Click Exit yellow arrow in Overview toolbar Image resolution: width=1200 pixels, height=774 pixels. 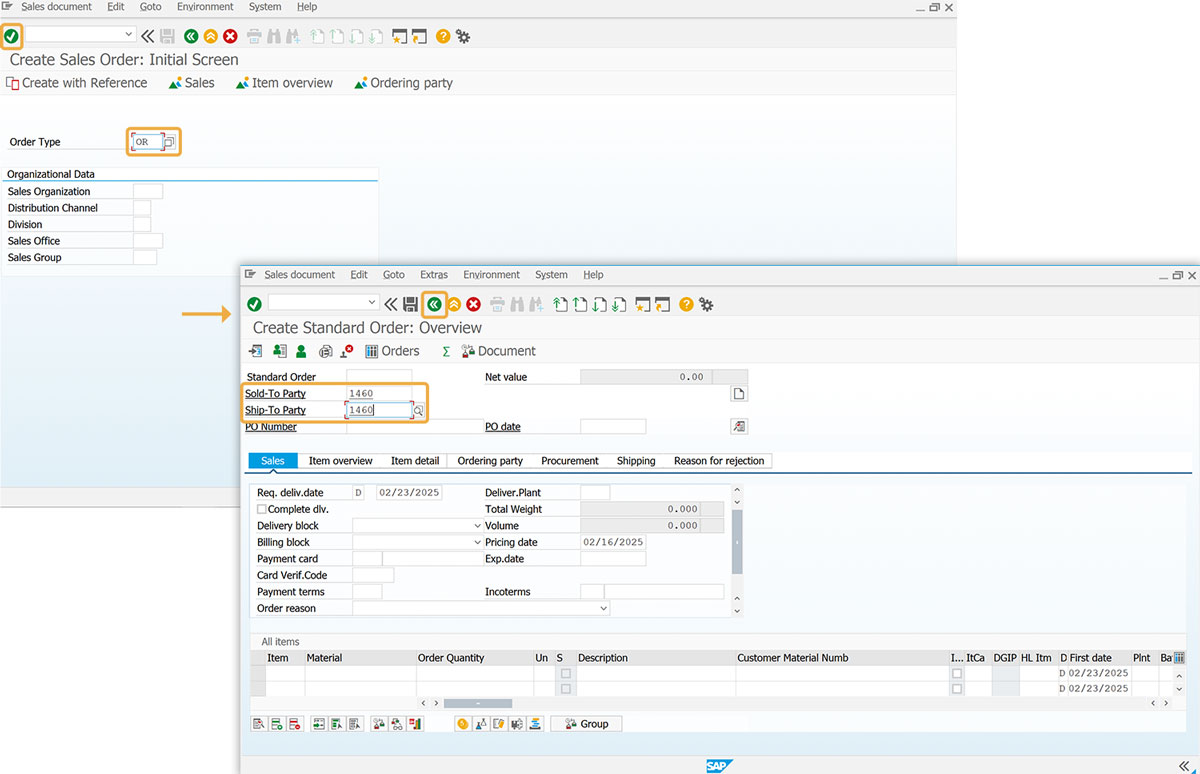(454, 304)
